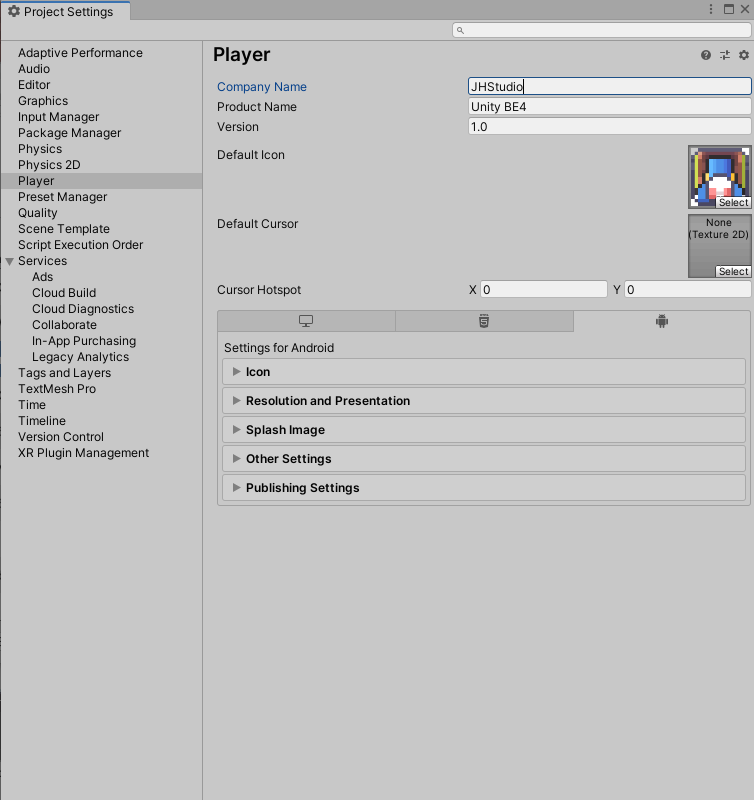Switch to the desktop standalone platform tab
This screenshot has height=800, width=754.
pos(306,321)
